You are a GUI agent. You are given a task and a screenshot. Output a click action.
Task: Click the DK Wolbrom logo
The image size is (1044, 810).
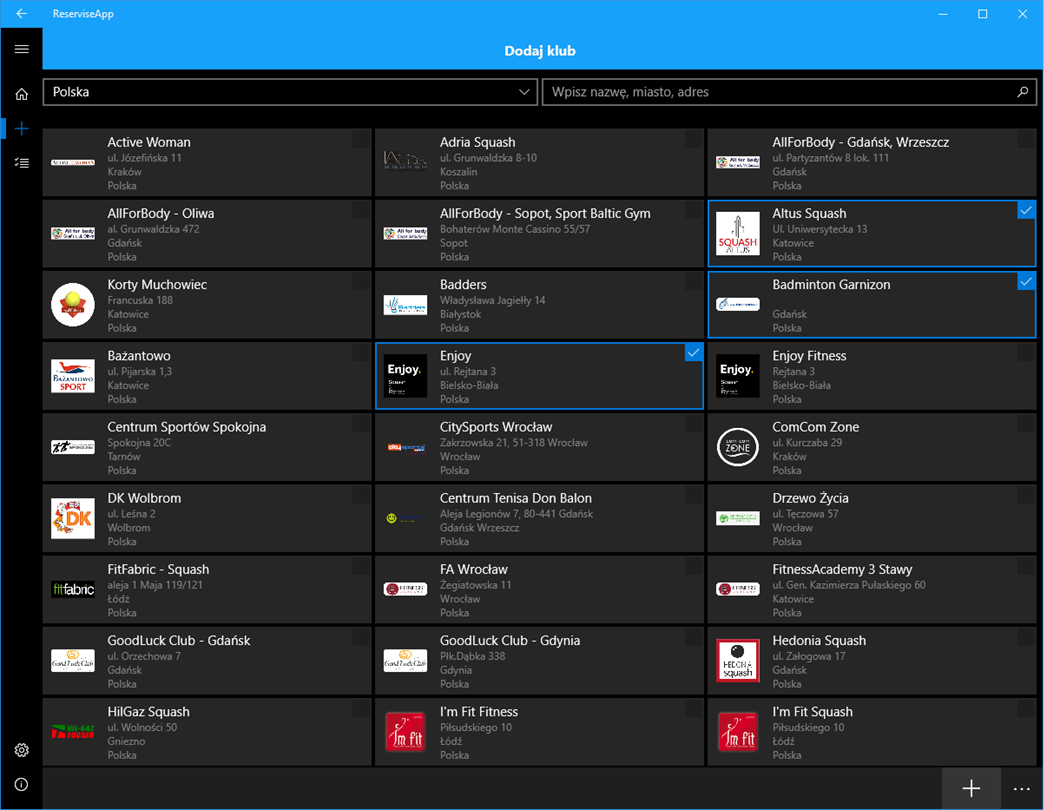[73, 518]
